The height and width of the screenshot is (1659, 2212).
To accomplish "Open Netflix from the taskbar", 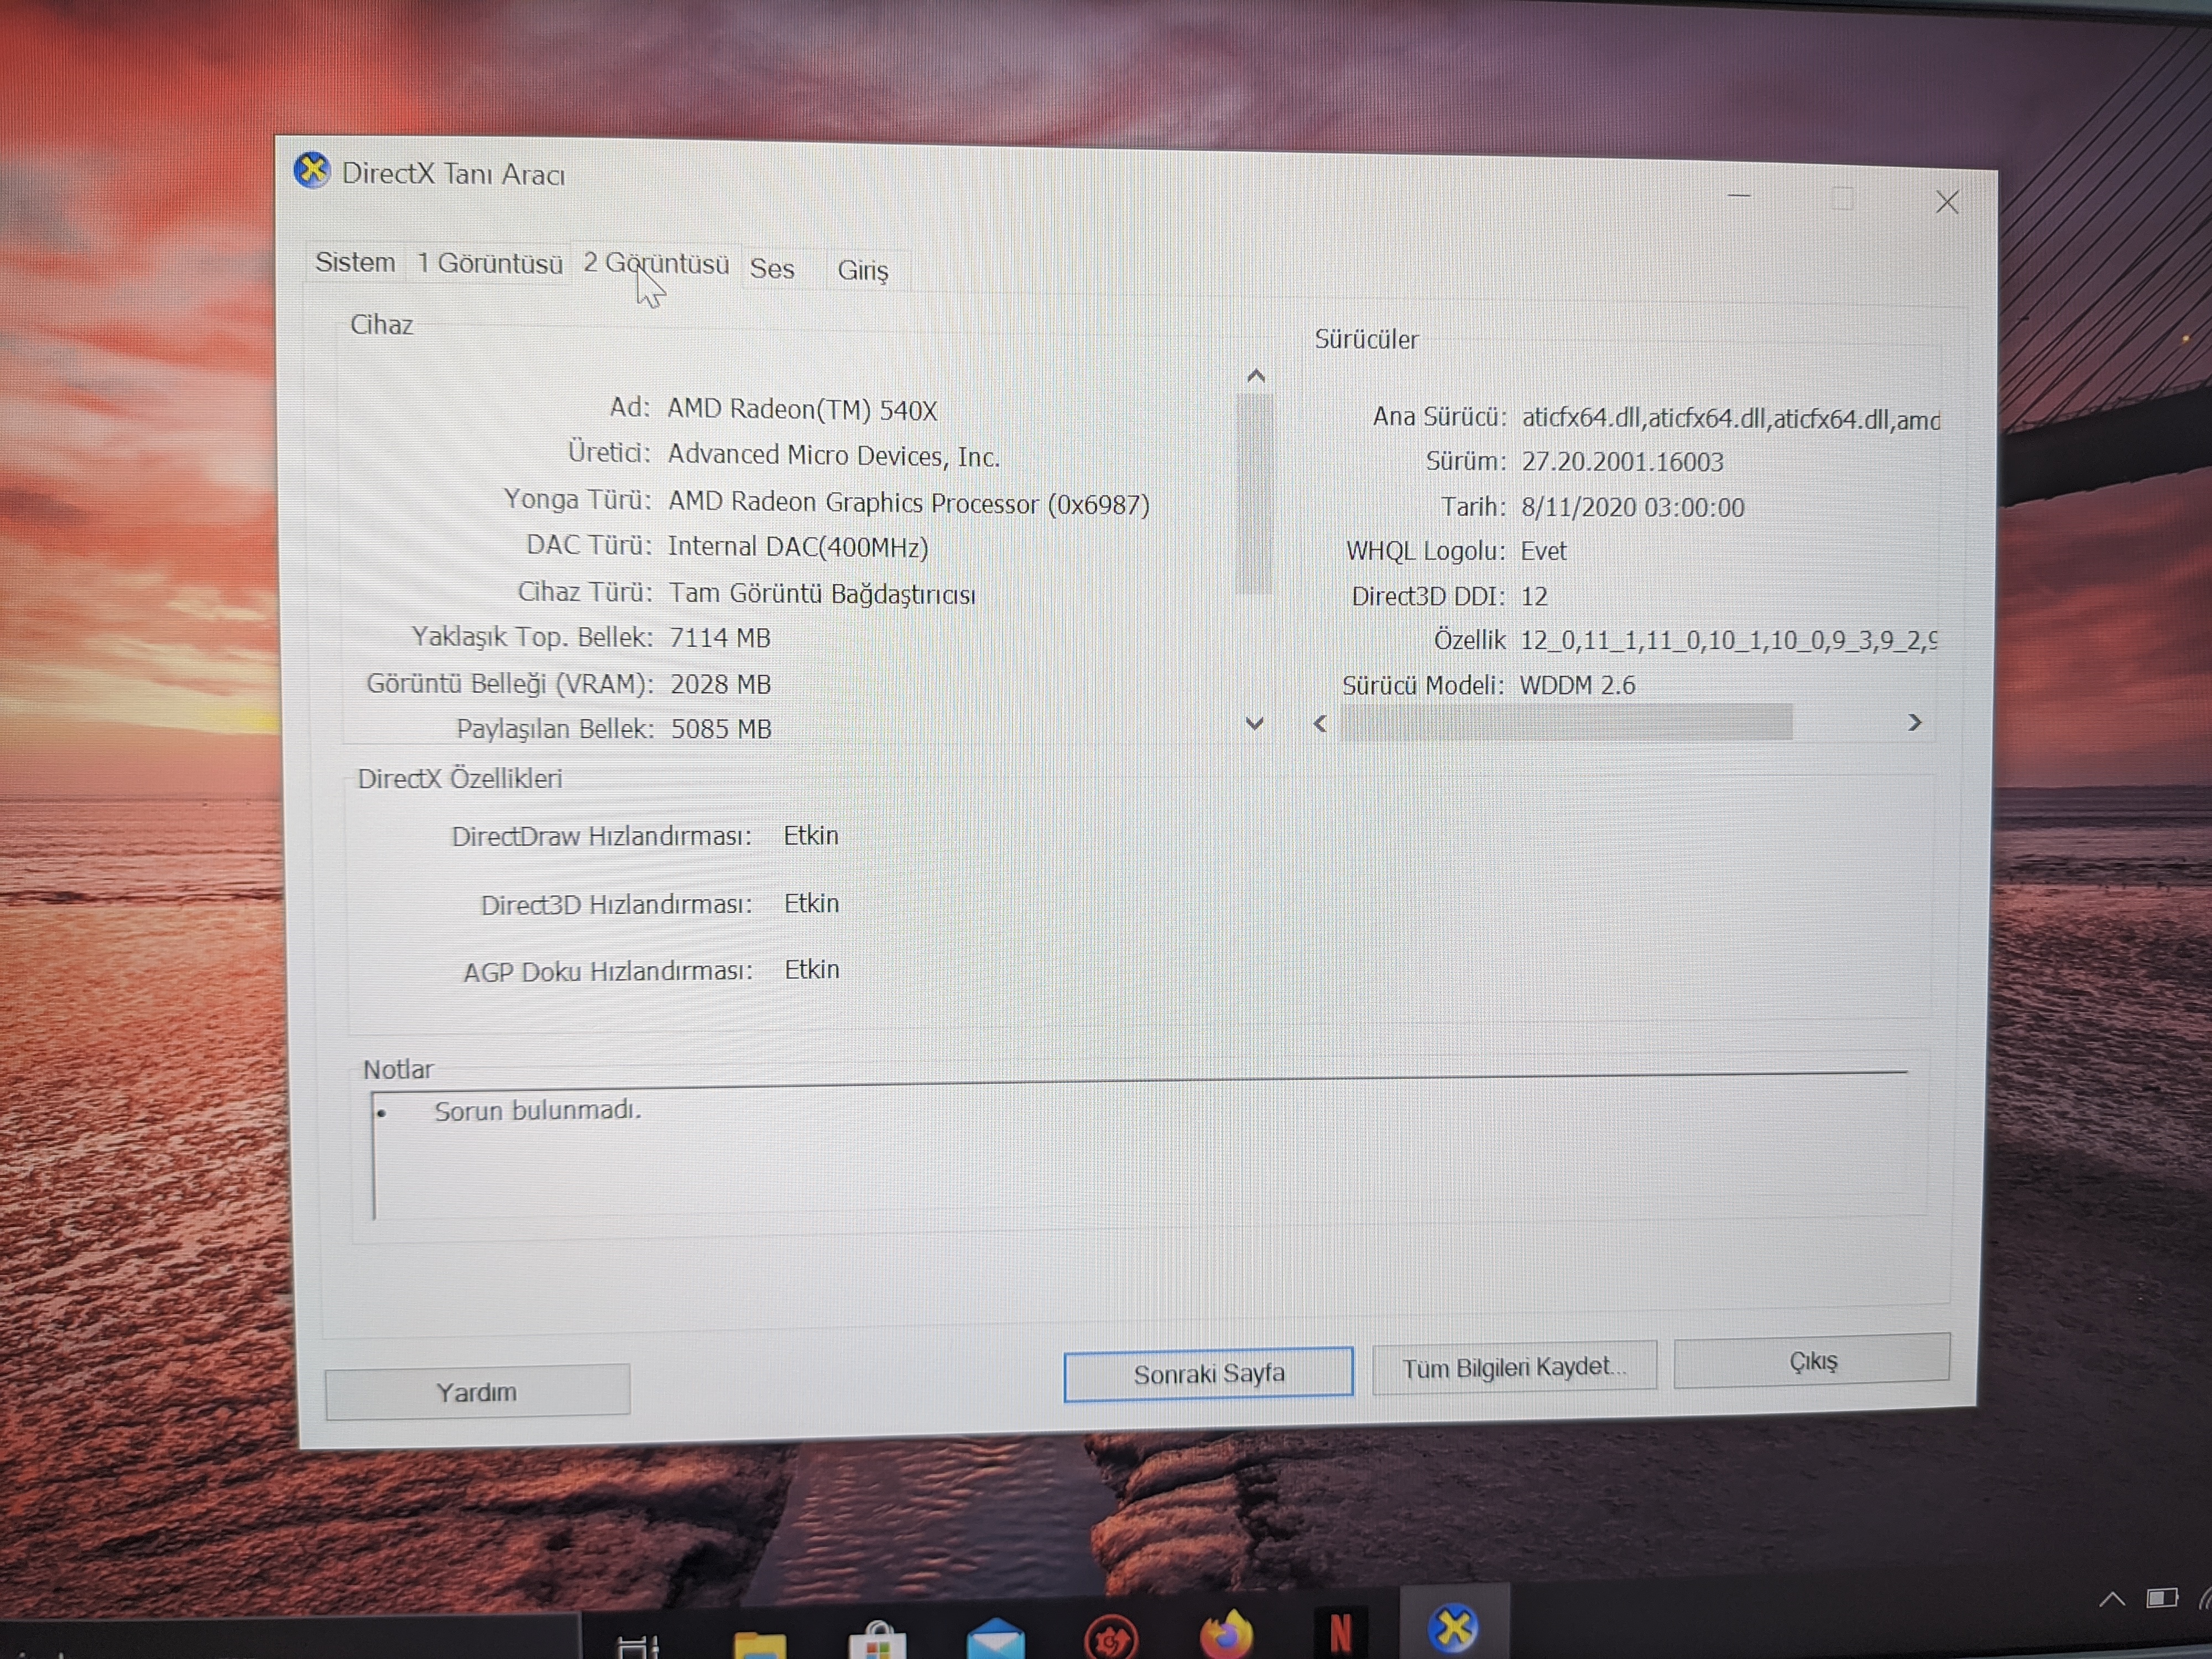I will coord(1340,1633).
